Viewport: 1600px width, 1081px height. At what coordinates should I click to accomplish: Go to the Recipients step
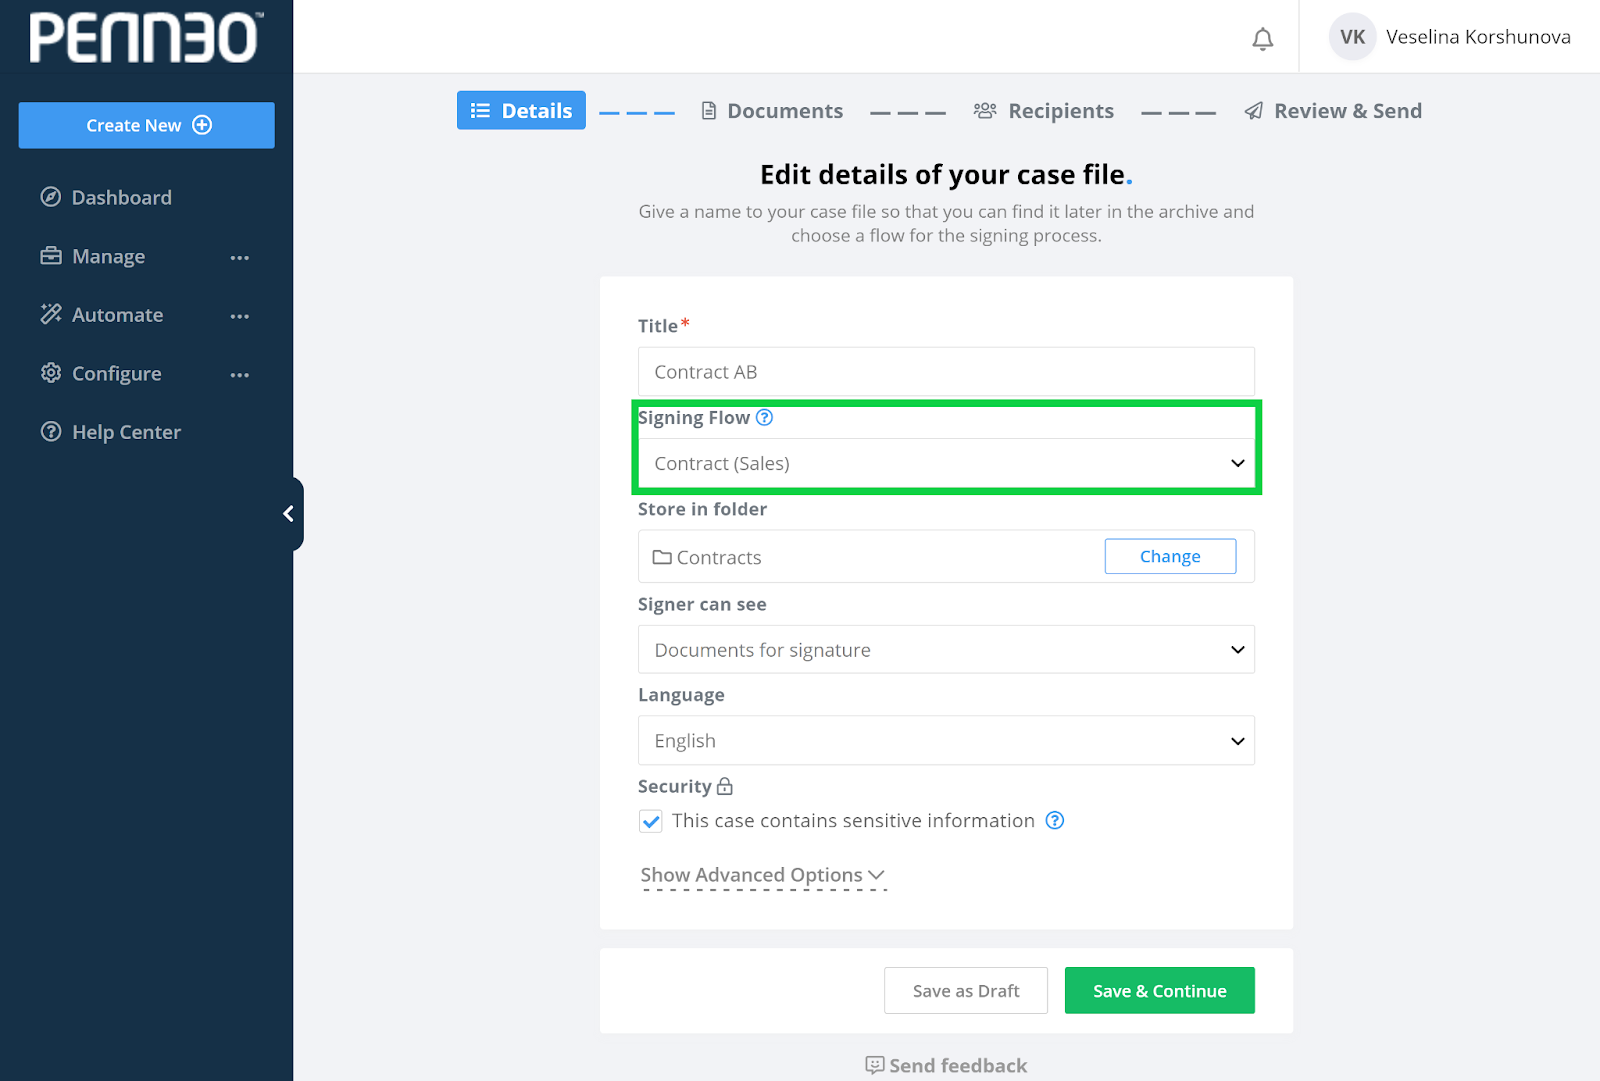pyautogui.click(x=1044, y=111)
